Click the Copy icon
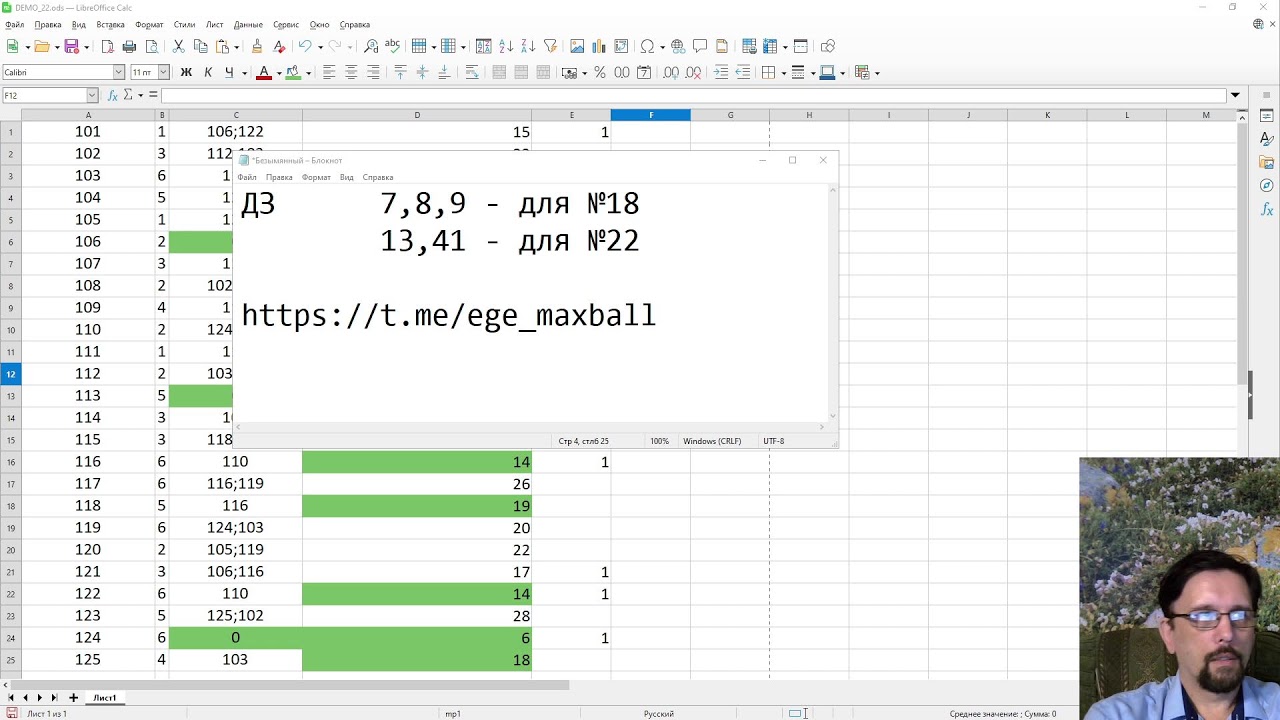 click(x=200, y=46)
